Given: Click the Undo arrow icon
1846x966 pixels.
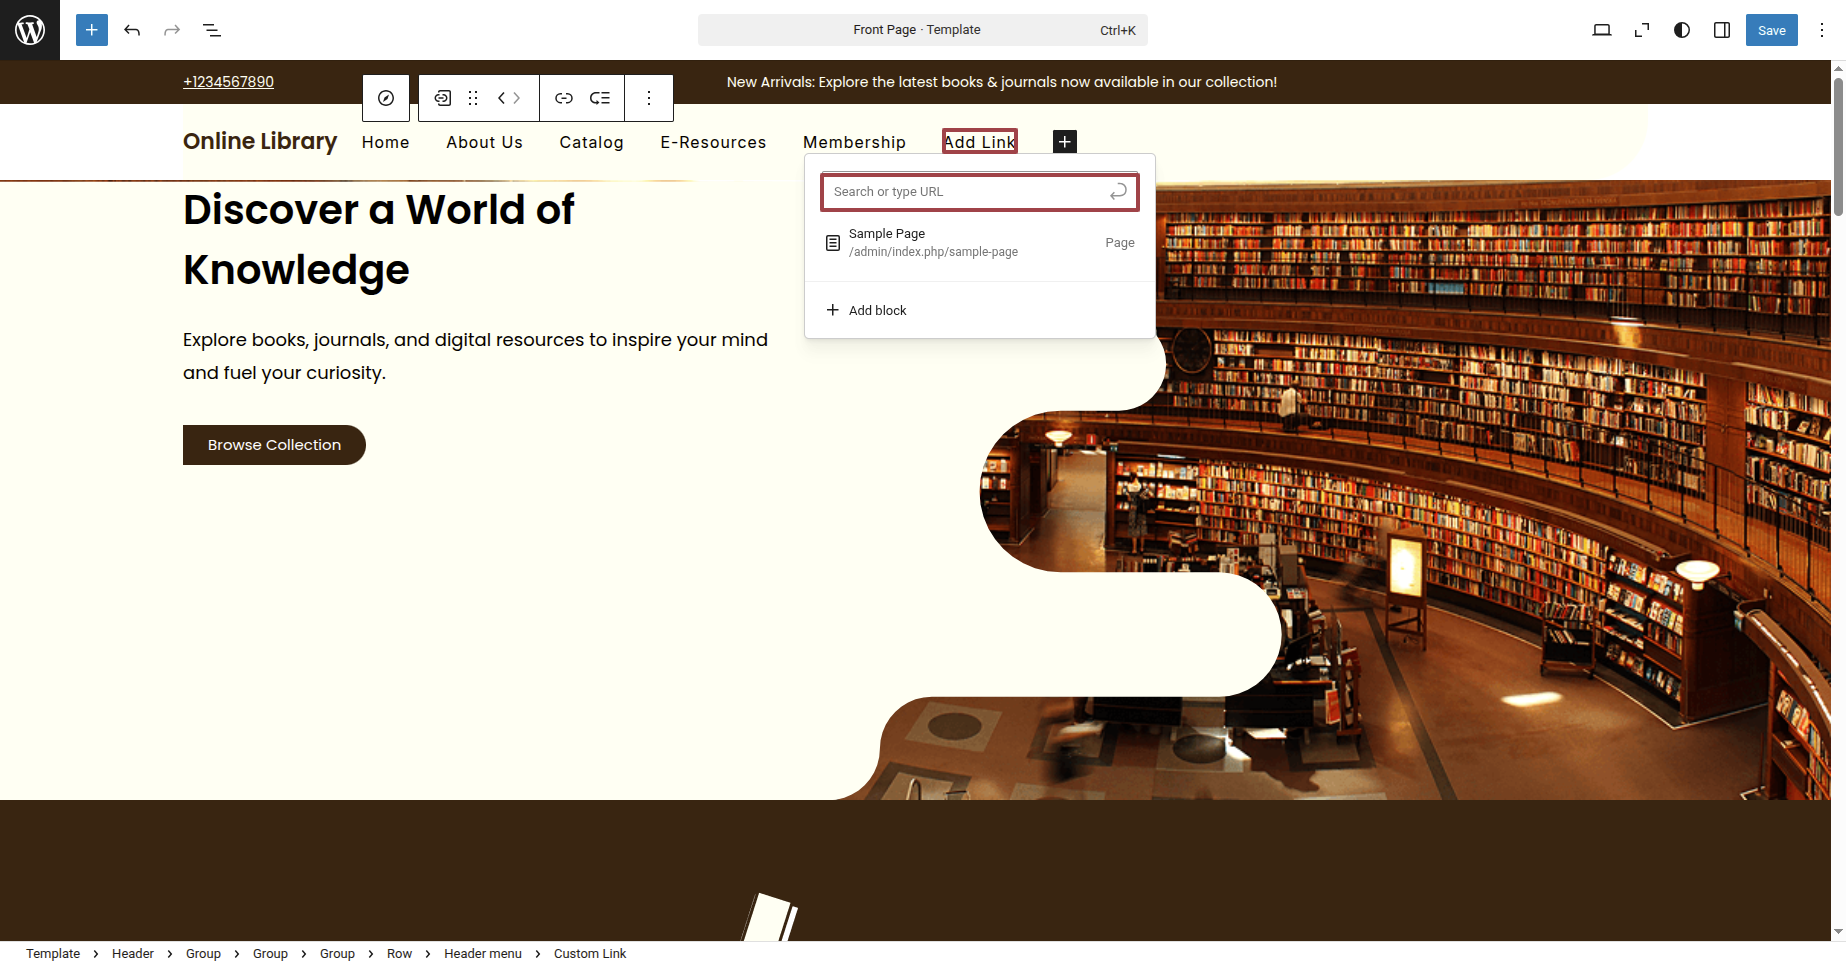Looking at the screenshot, I should [x=132, y=30].
